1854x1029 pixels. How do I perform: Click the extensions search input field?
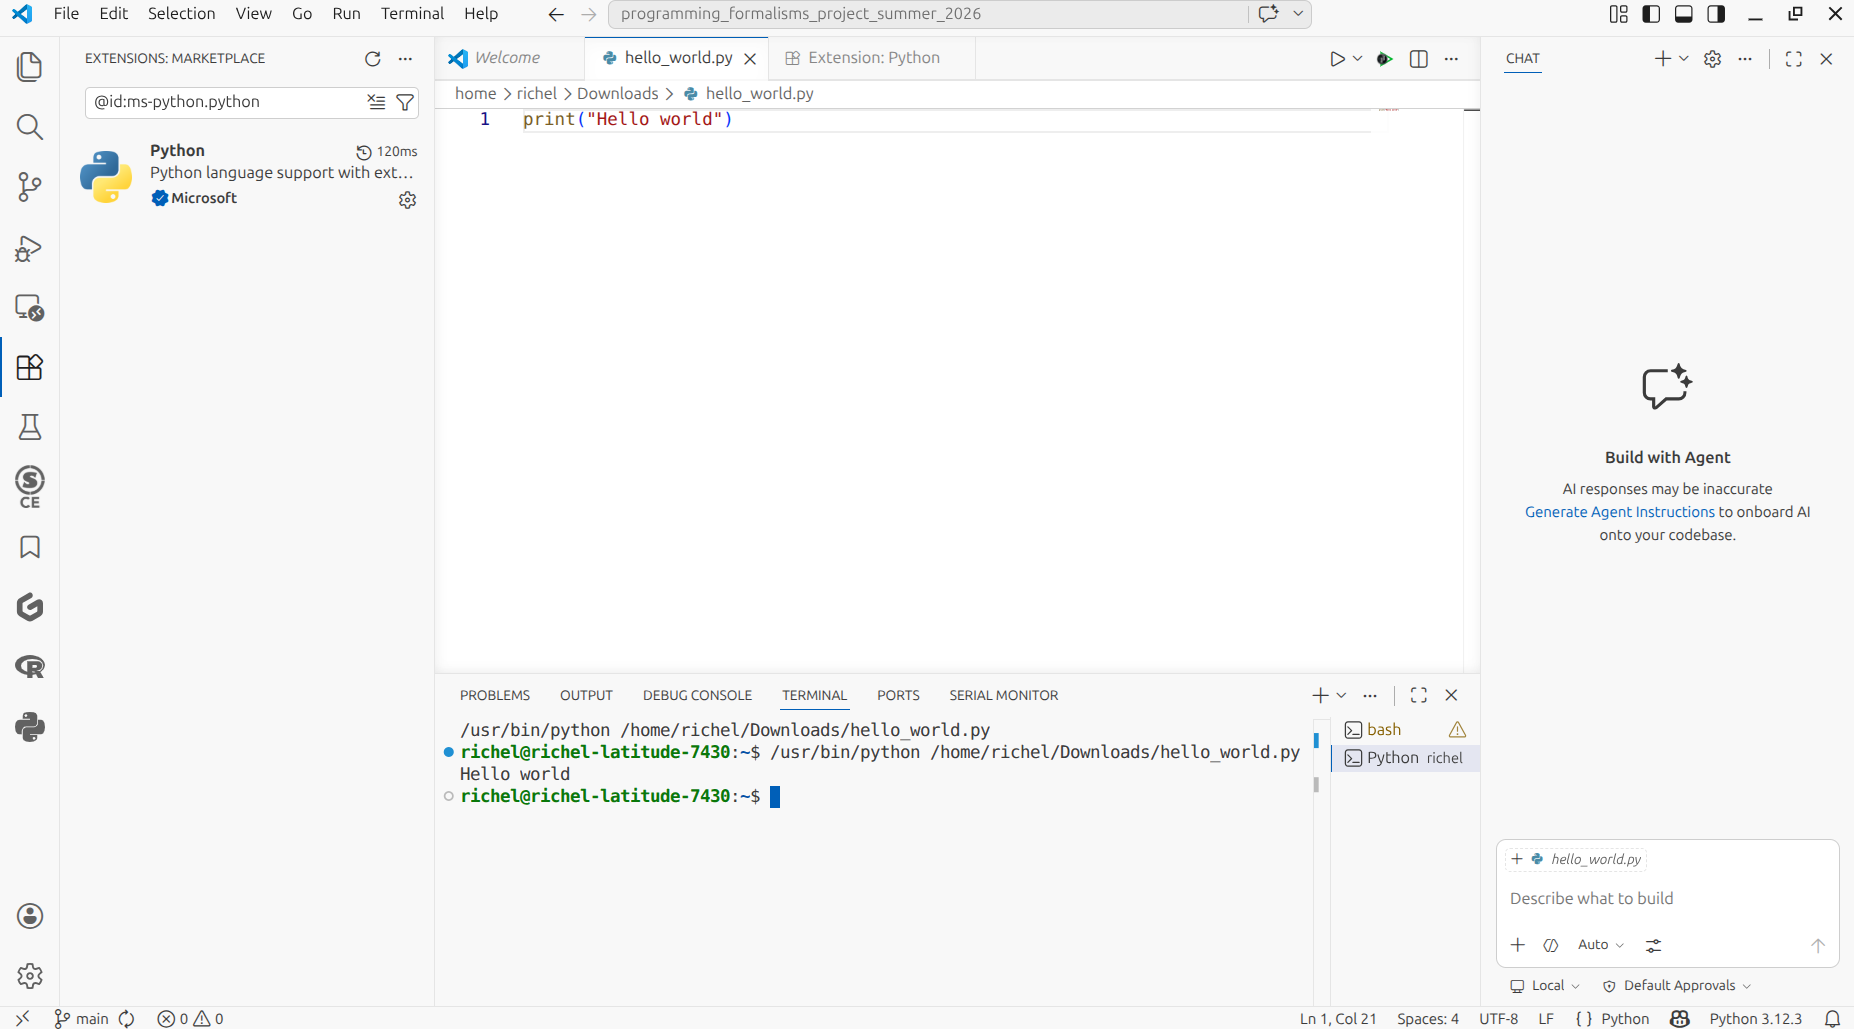coord(228,102)
